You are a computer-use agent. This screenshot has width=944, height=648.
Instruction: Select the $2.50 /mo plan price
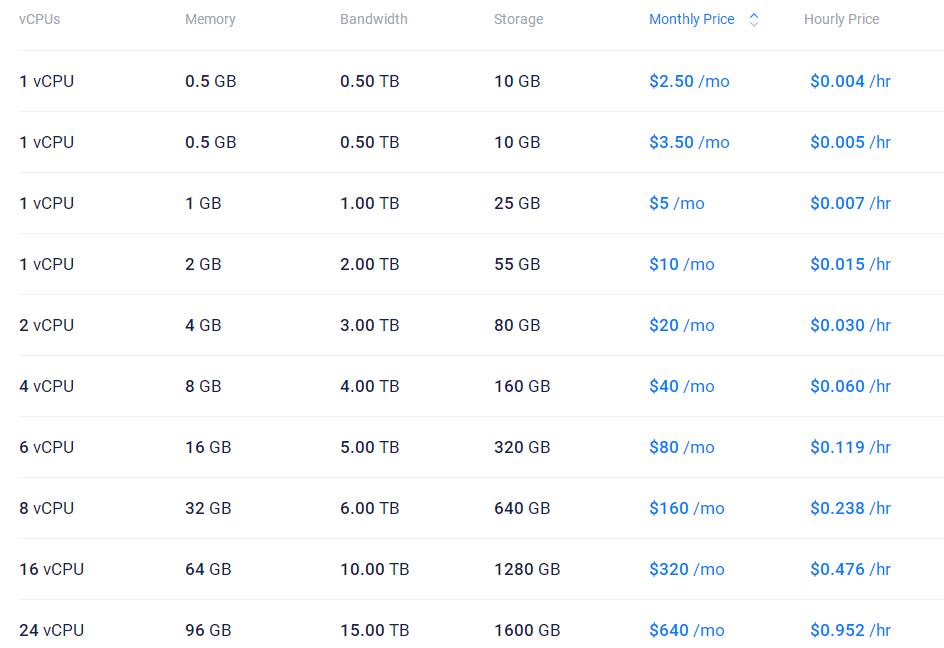tap(689, 82)
